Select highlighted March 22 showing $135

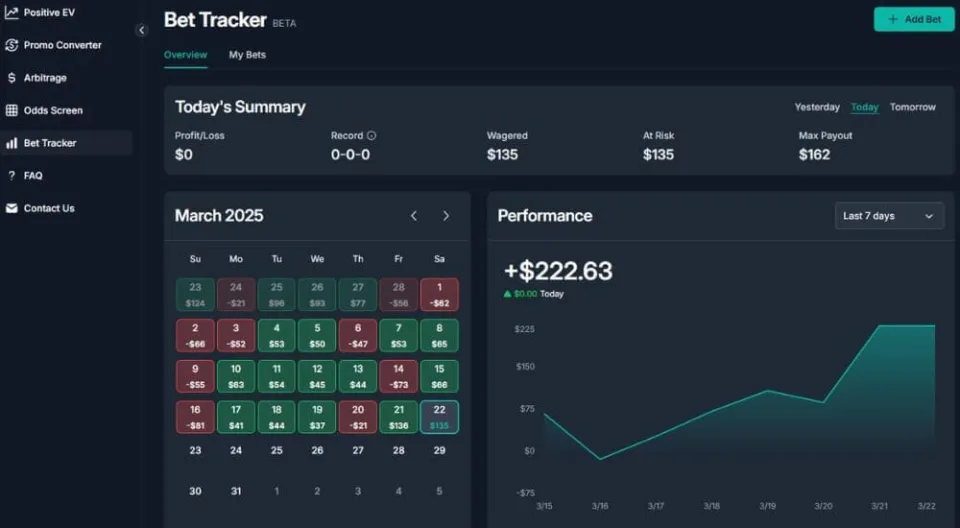click(439, 417)
